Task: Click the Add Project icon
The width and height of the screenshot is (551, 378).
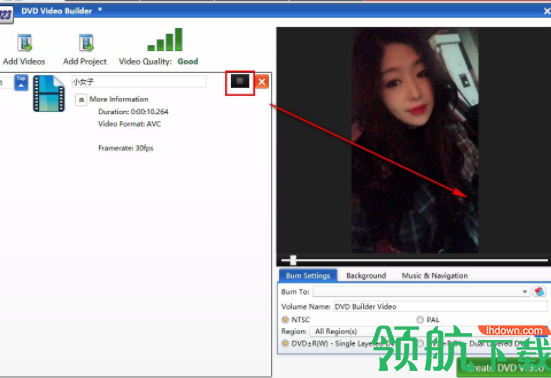Action: 86,43
